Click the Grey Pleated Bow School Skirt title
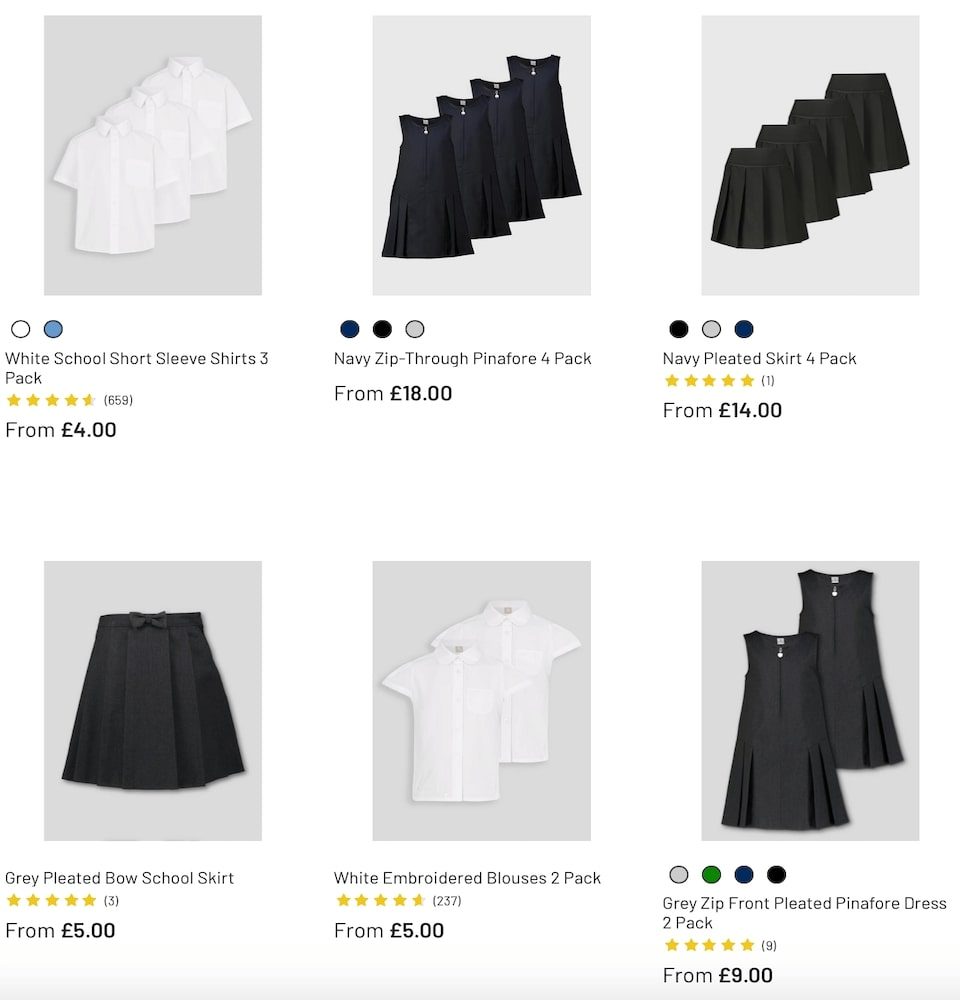The image size is (960, 1000). point(119,878)
